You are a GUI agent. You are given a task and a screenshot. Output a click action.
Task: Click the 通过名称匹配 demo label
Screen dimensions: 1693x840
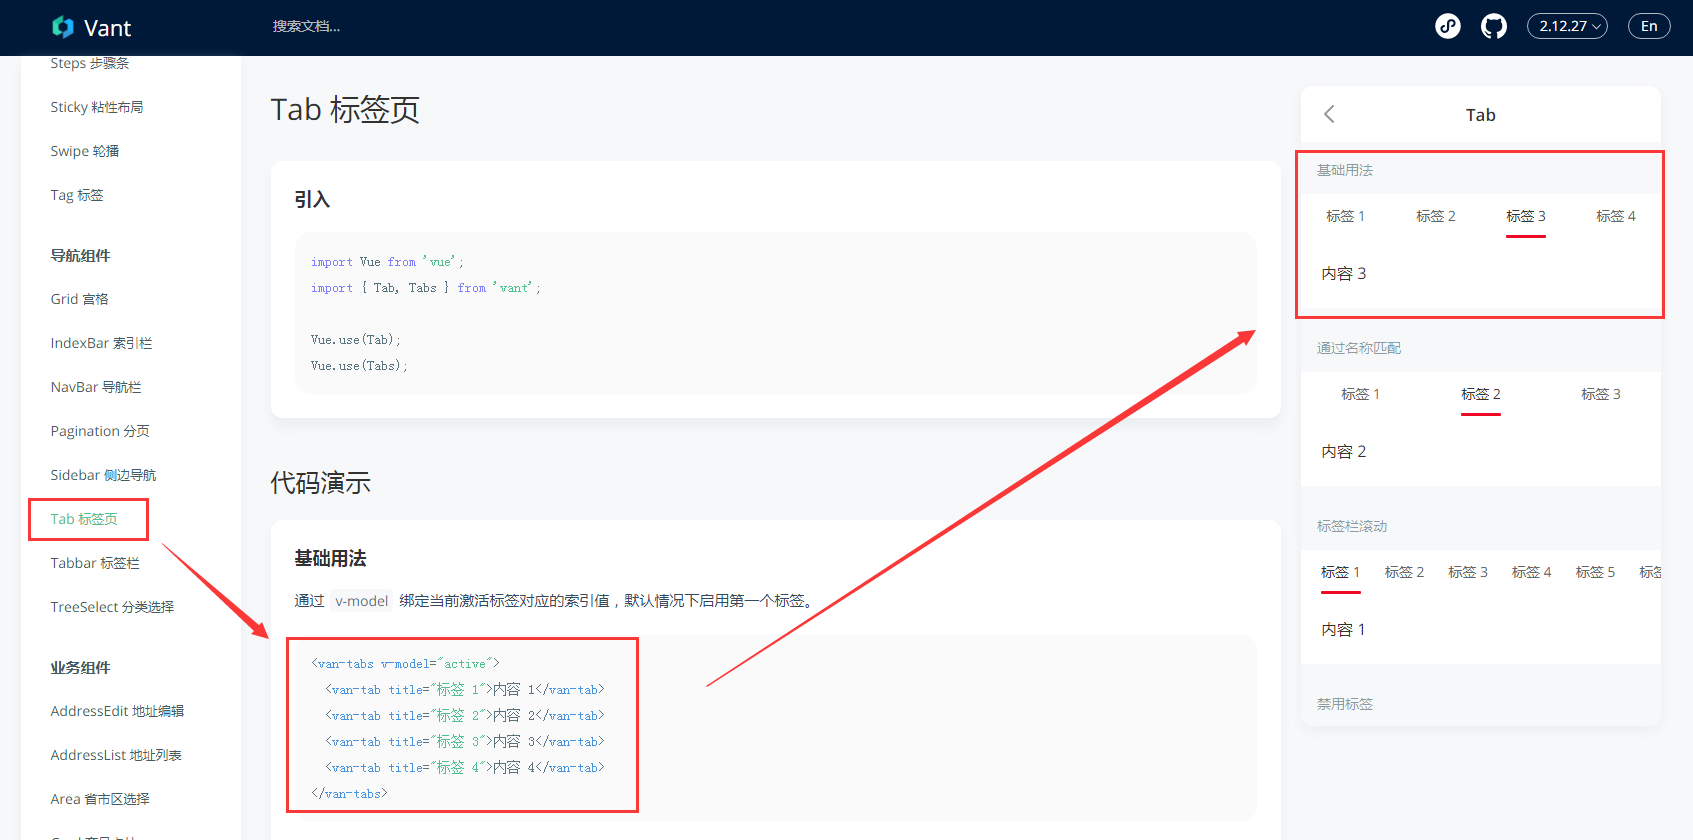[1359, 348]
